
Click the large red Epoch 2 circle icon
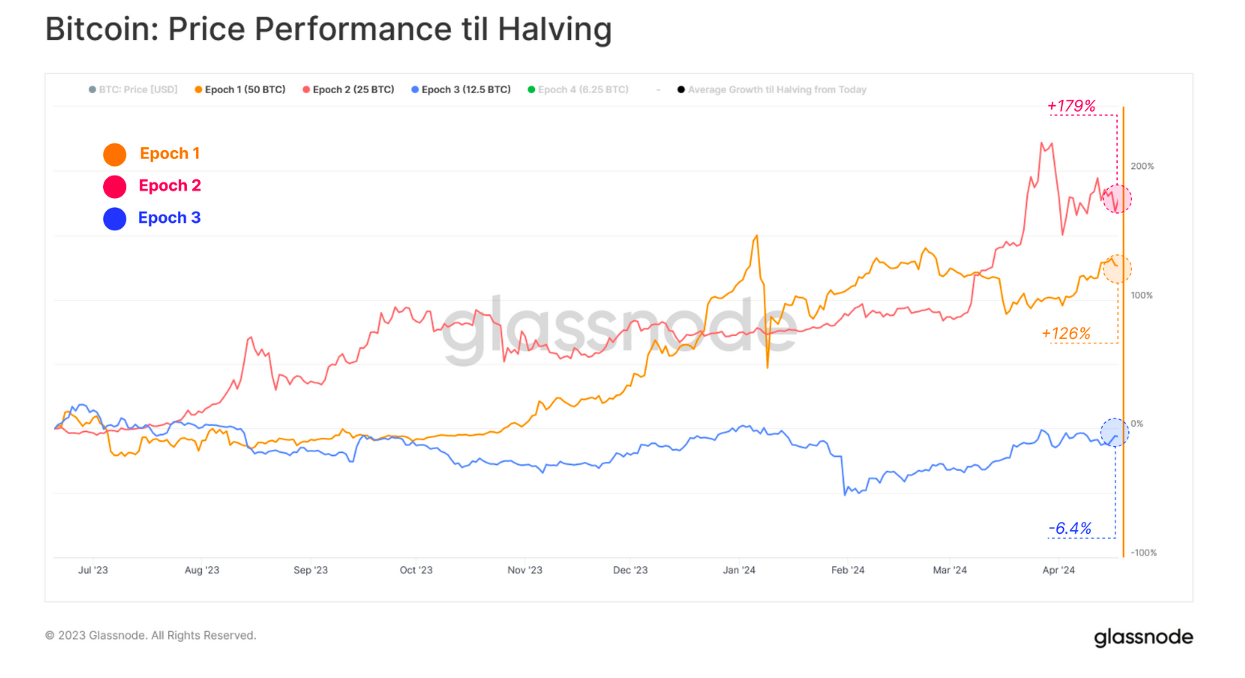[115, 186]
